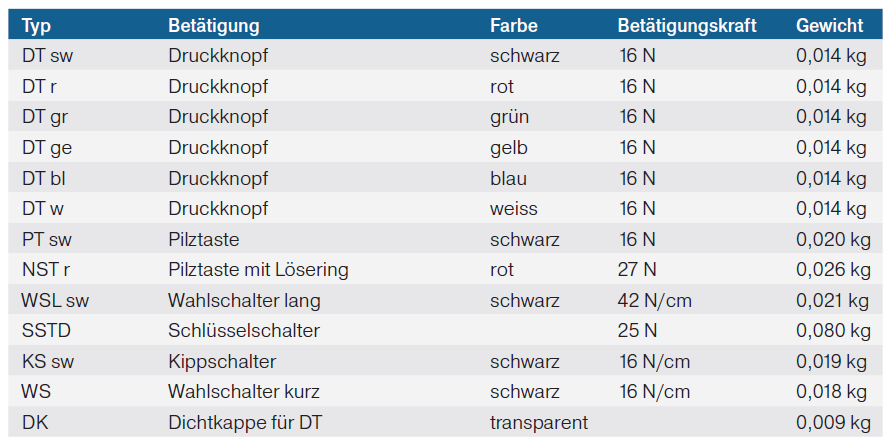Select the Schlüsselschalter cell
Screen dimensions: 892x447
click(243, 331)
